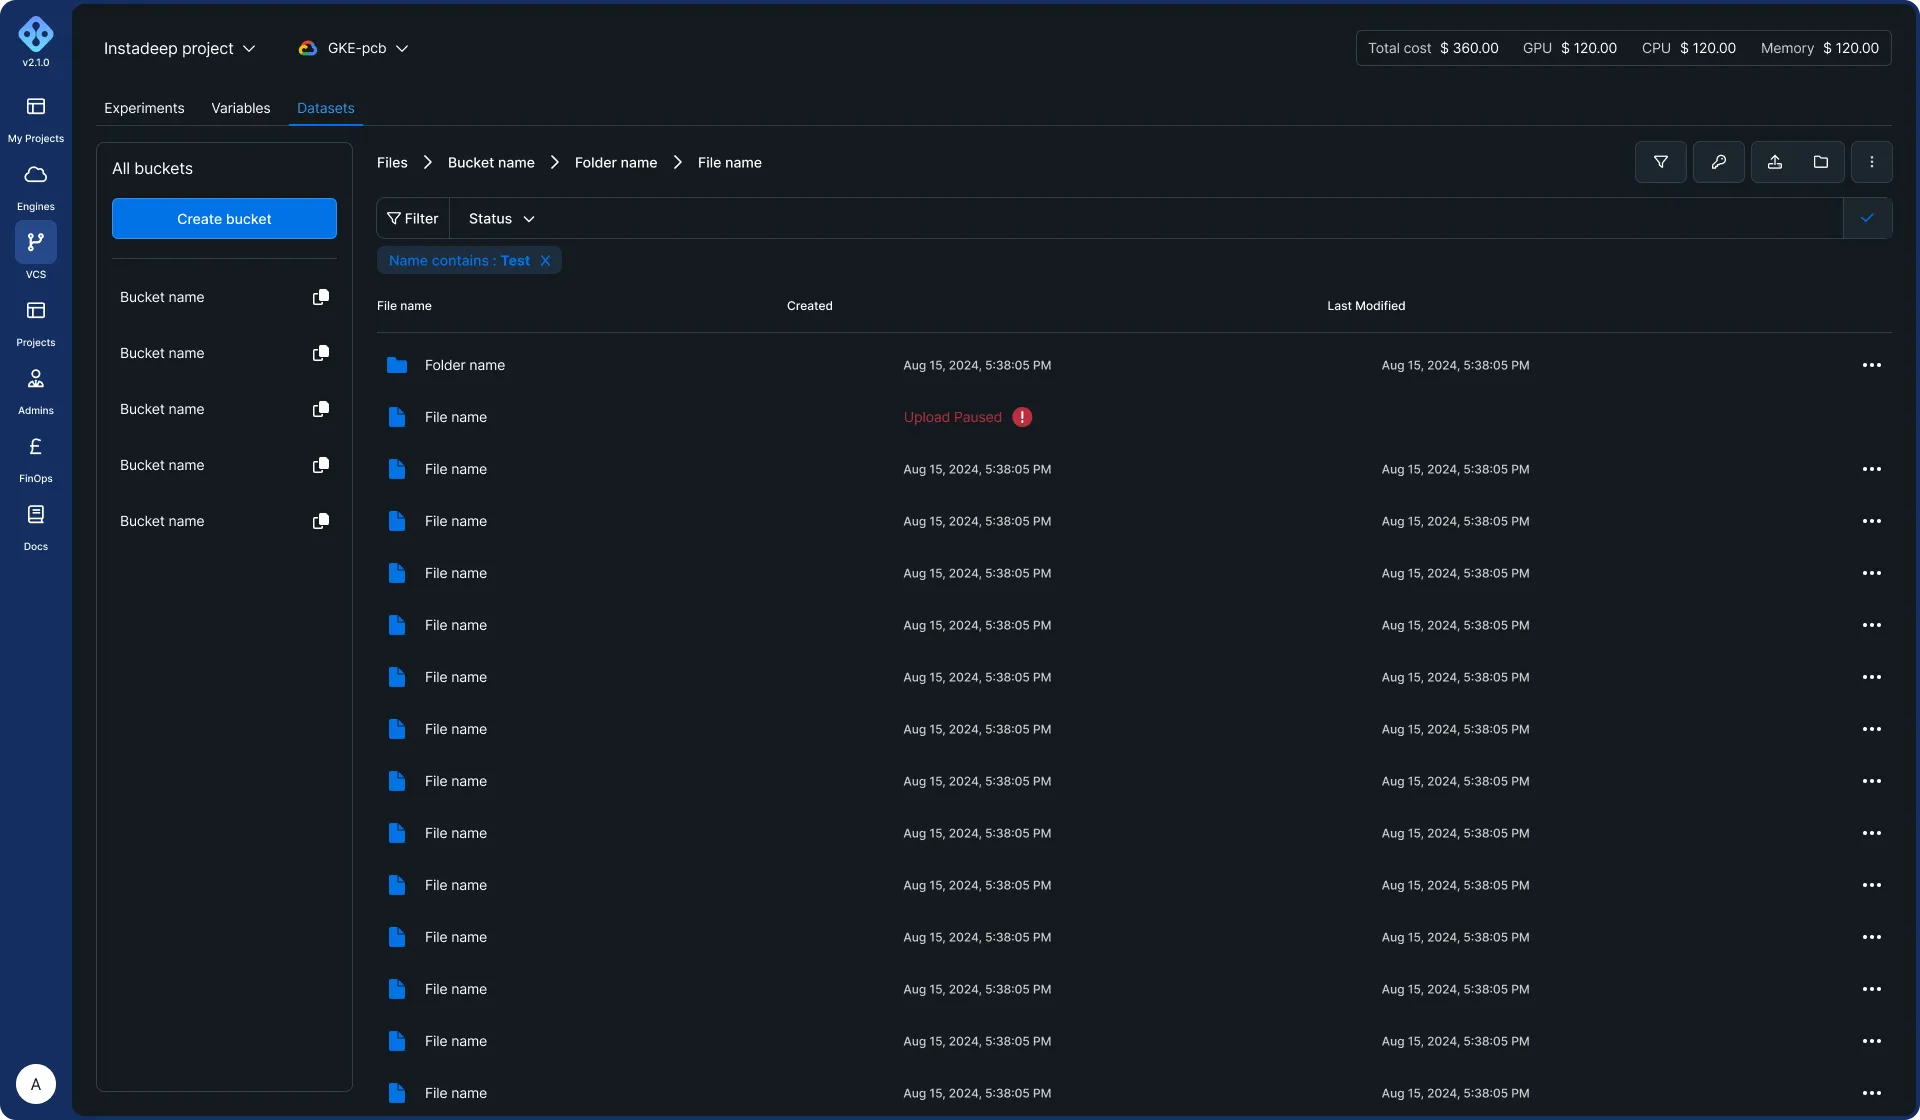Switch to the Variables tab
Screen dimensions: 1920x1120
pyautogui.click(x=240, y=108)
